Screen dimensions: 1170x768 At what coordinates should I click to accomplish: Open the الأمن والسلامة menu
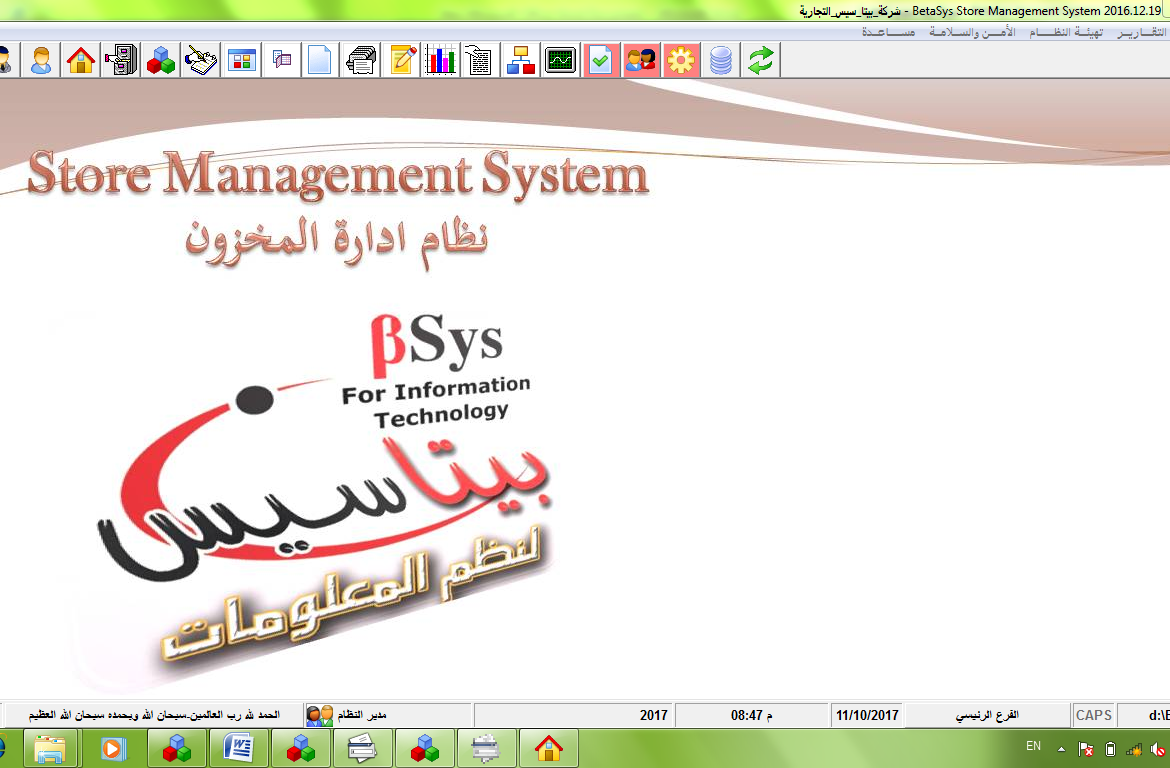pos(972,32)
